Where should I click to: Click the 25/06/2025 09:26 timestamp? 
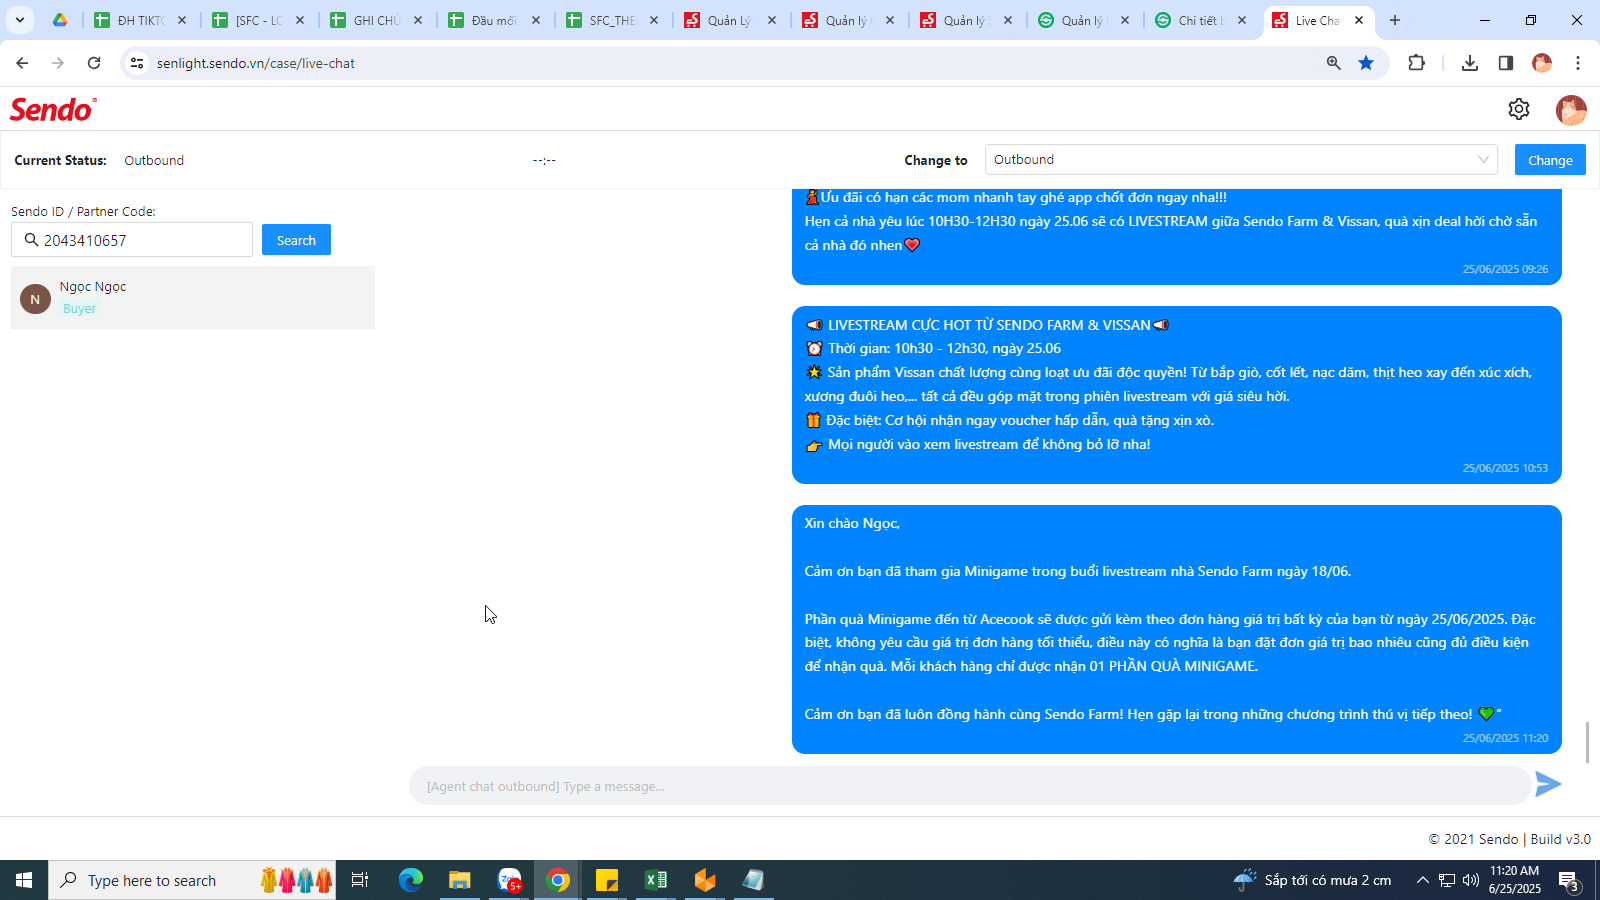click(1505, 269)
